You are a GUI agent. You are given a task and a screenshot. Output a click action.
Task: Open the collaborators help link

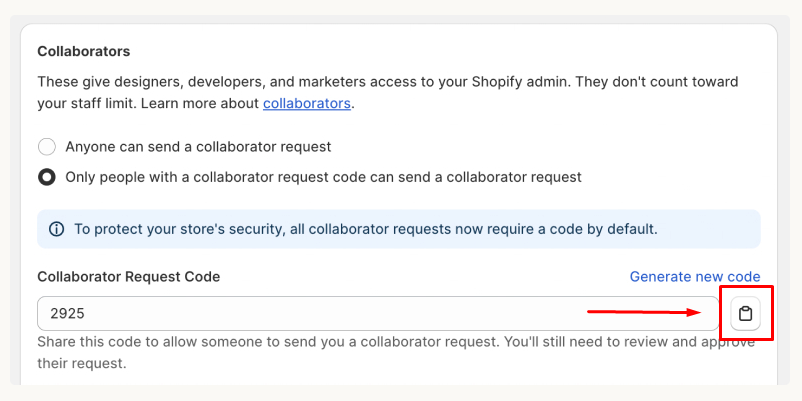coord(307,103)
